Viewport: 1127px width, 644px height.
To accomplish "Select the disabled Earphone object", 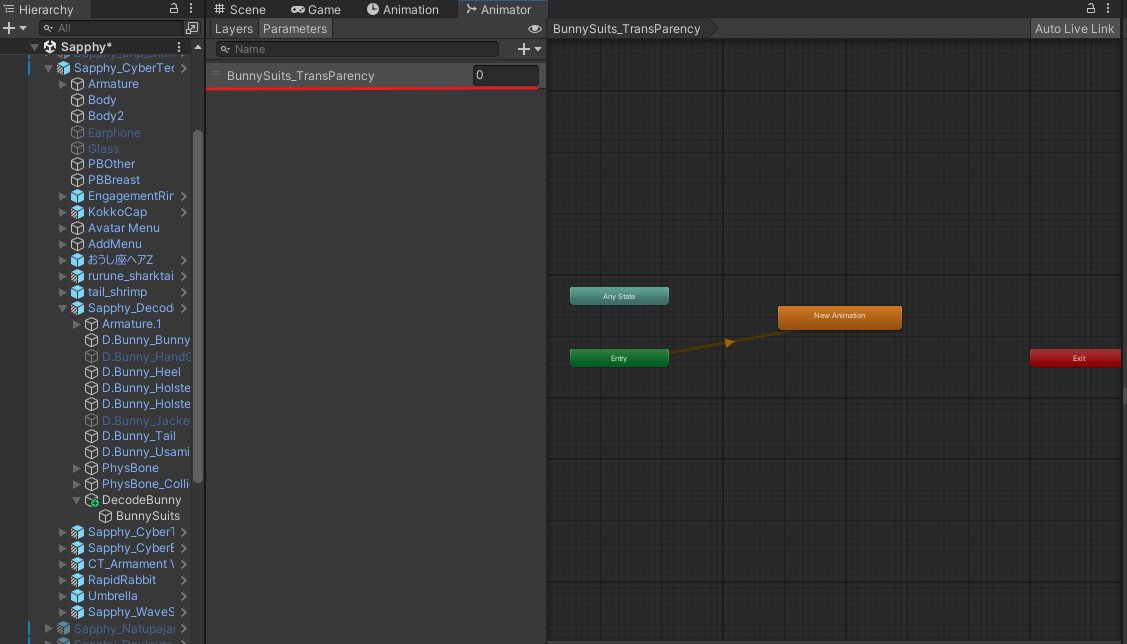I will 114,132.
